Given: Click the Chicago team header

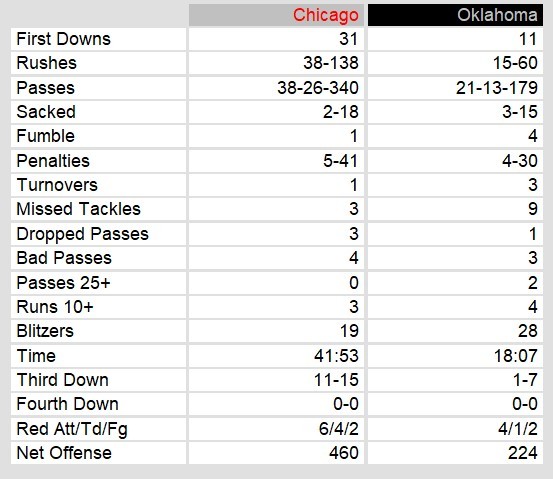Looking at the screenshot, I should pyautogui.click(x=325, y=15).
